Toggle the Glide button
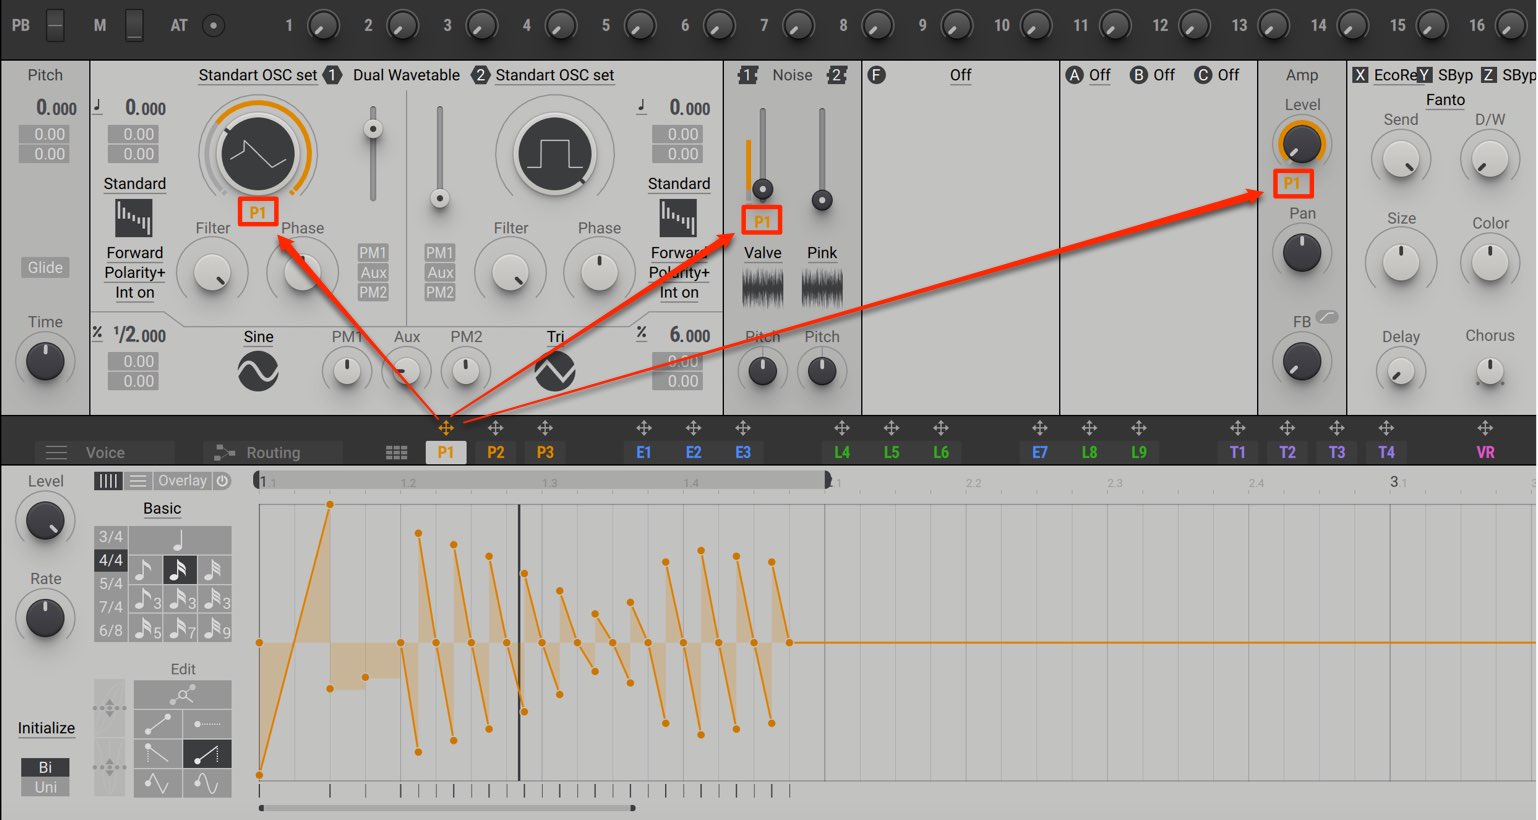This screenshot has height=820, width=1538. tap(45, 268)
